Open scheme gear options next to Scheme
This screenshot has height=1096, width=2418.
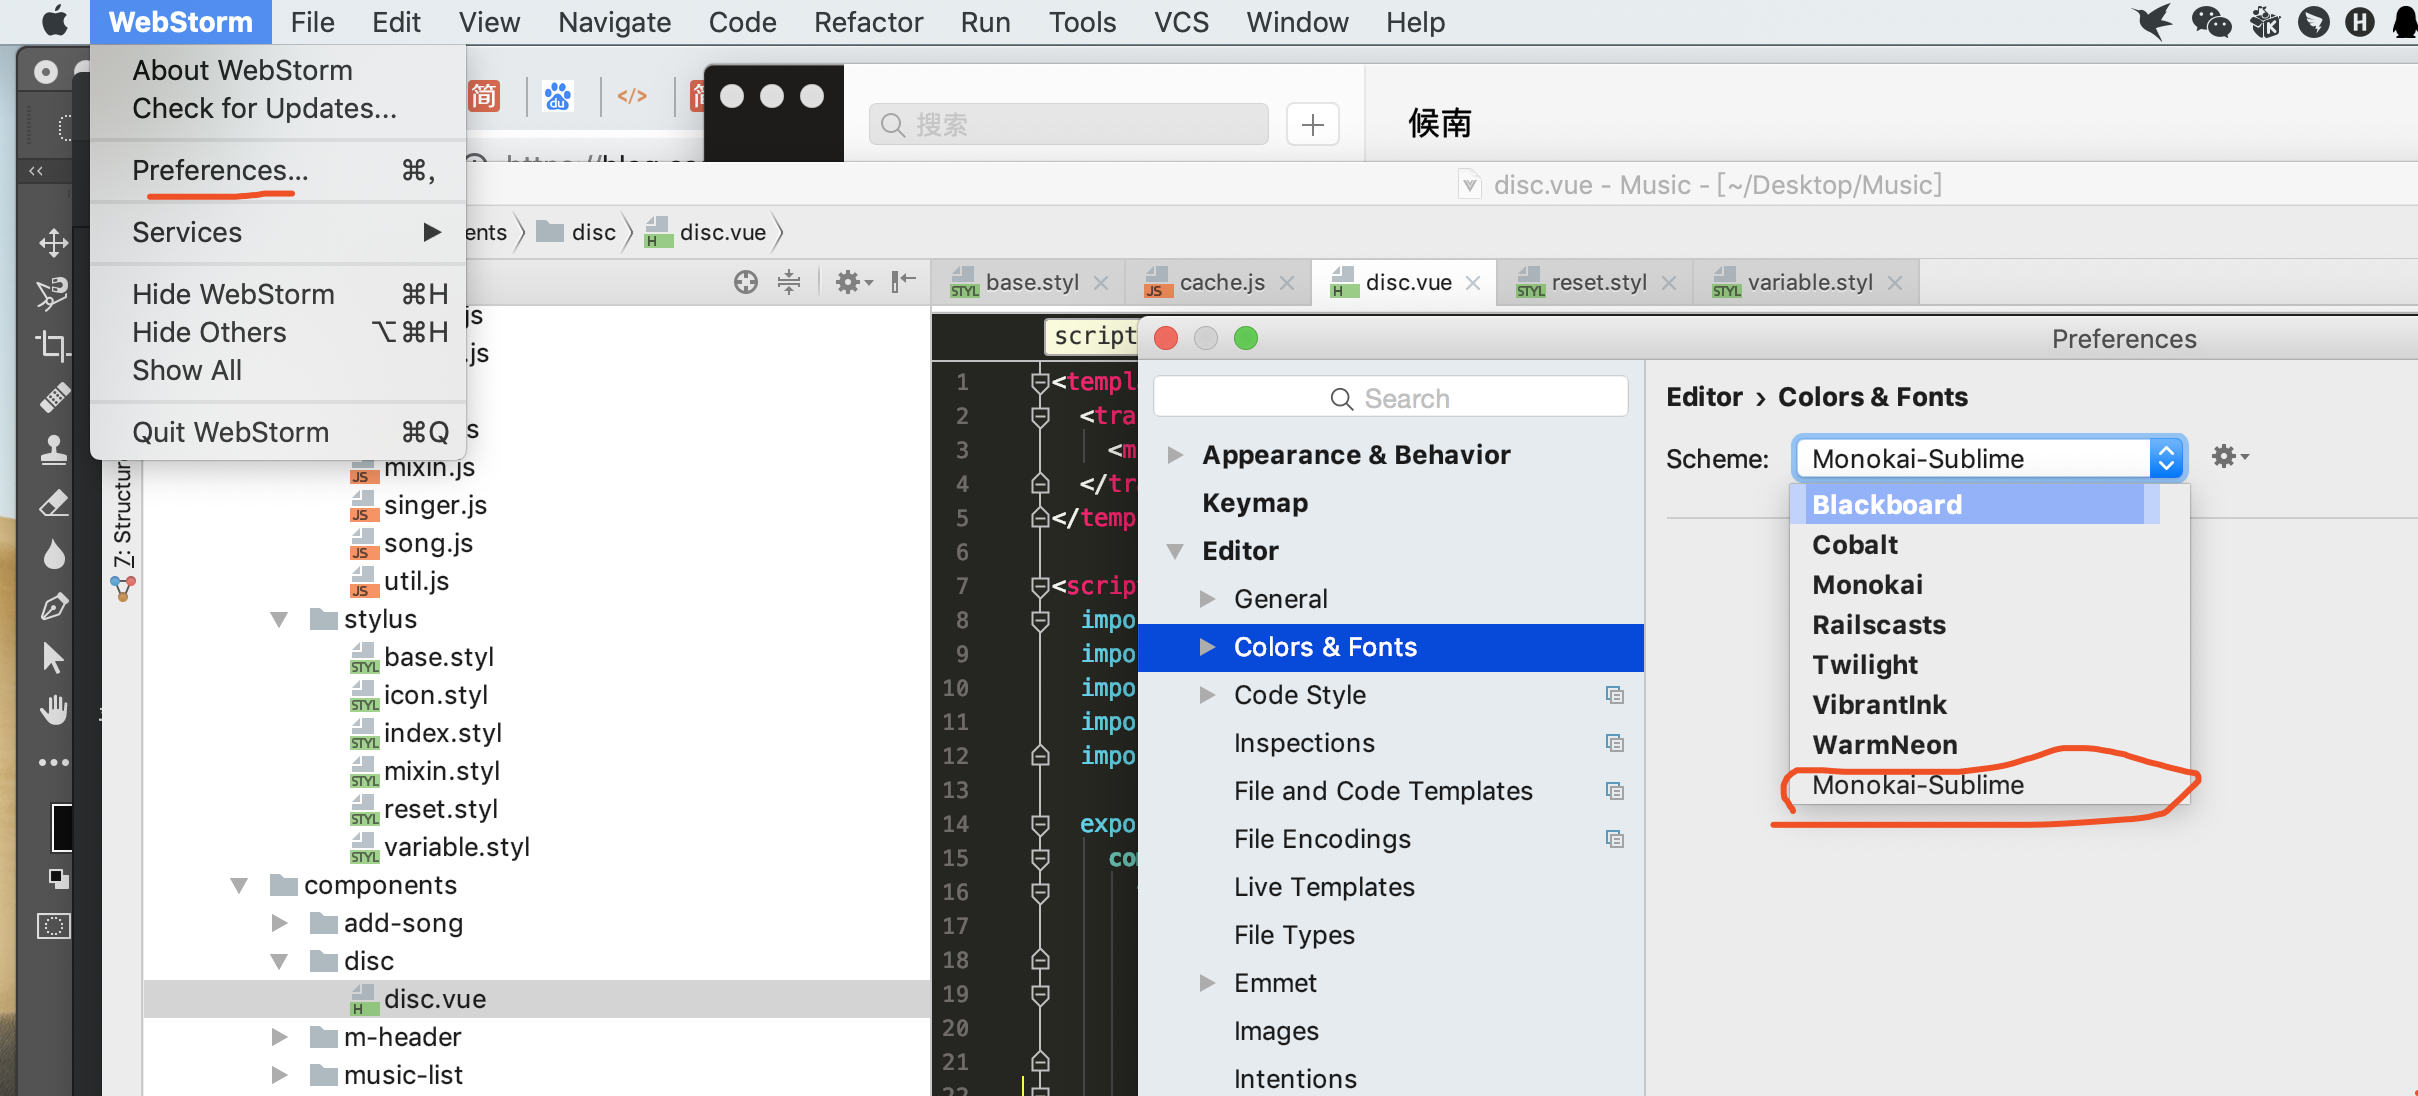click(2229, 457)
